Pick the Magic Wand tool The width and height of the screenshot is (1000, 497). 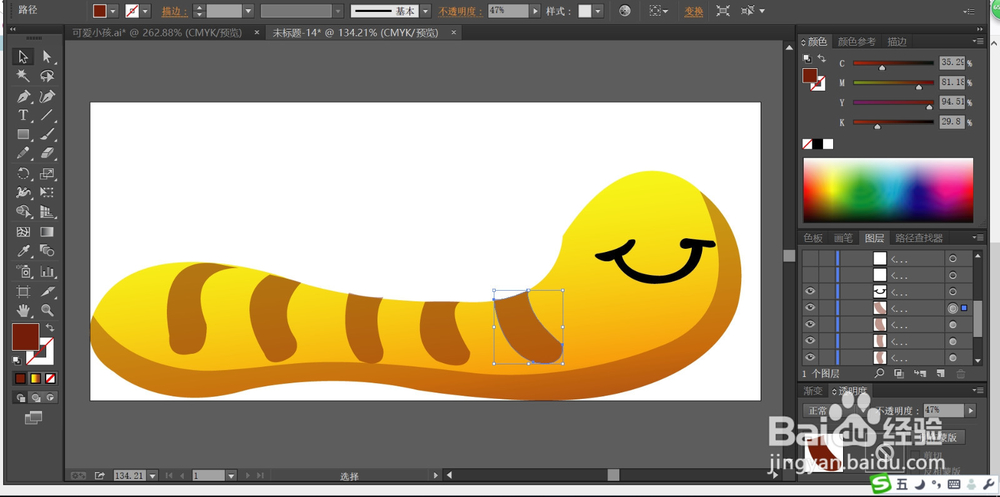[x=23, y=76]
